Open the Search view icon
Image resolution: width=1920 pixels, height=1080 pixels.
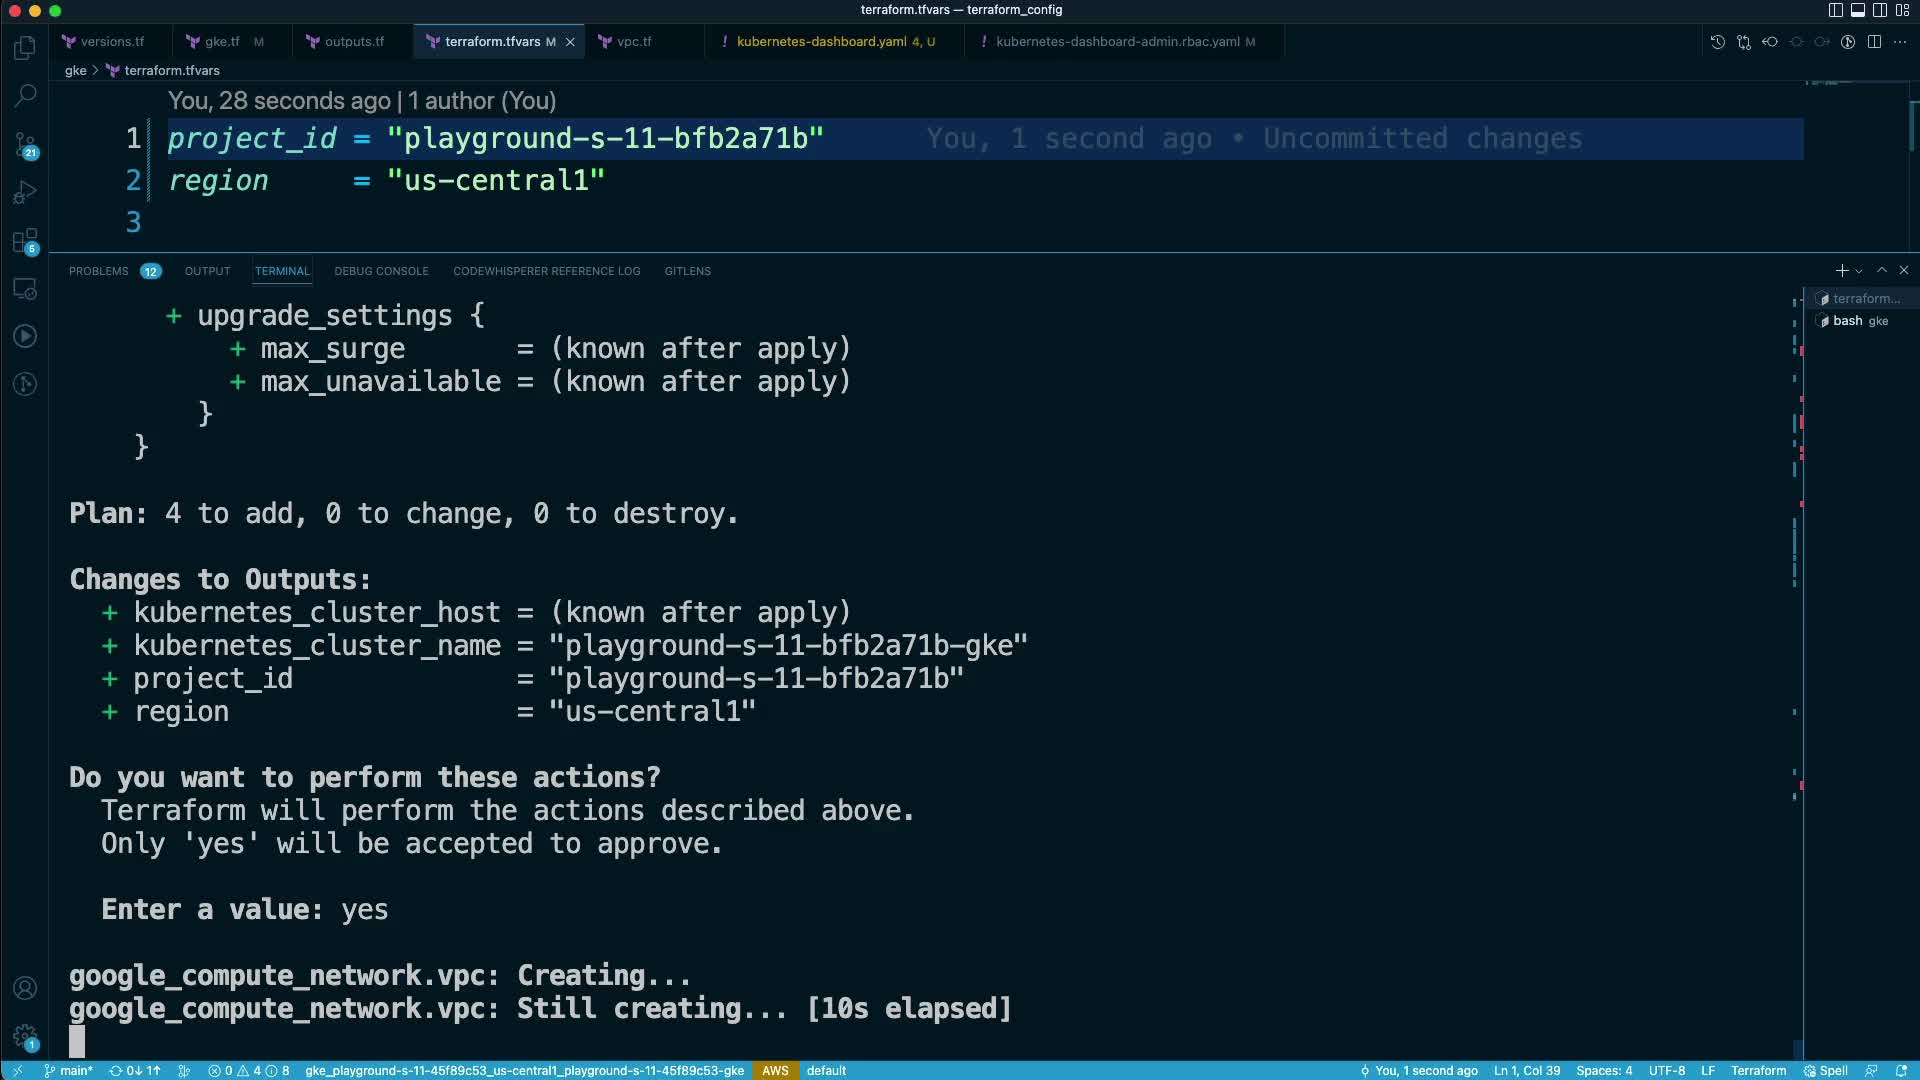pos(25,96)
